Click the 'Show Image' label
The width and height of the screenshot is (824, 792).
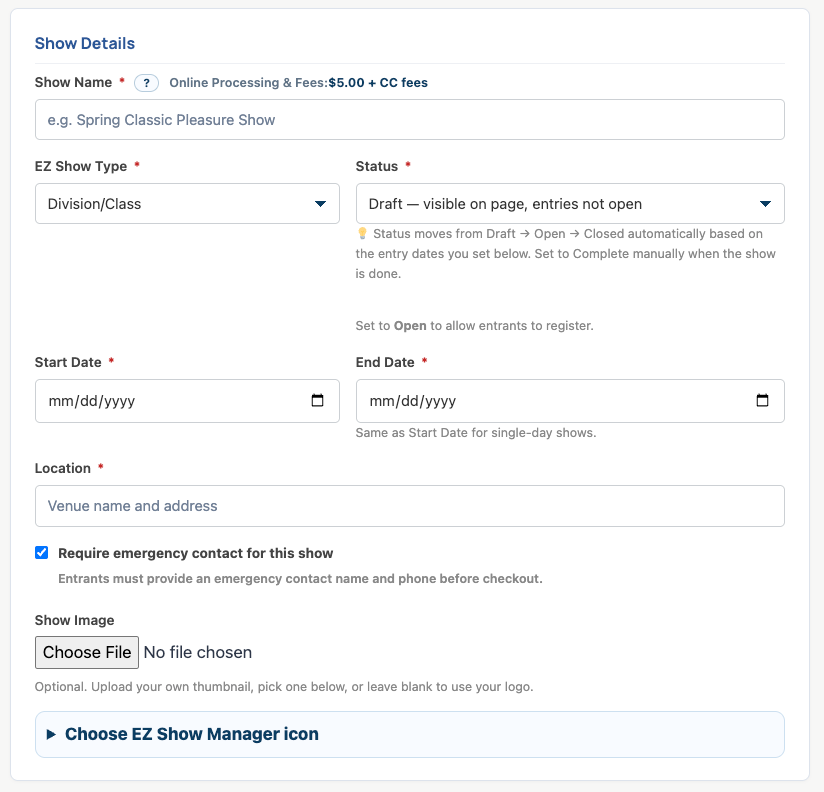(74, 620)
